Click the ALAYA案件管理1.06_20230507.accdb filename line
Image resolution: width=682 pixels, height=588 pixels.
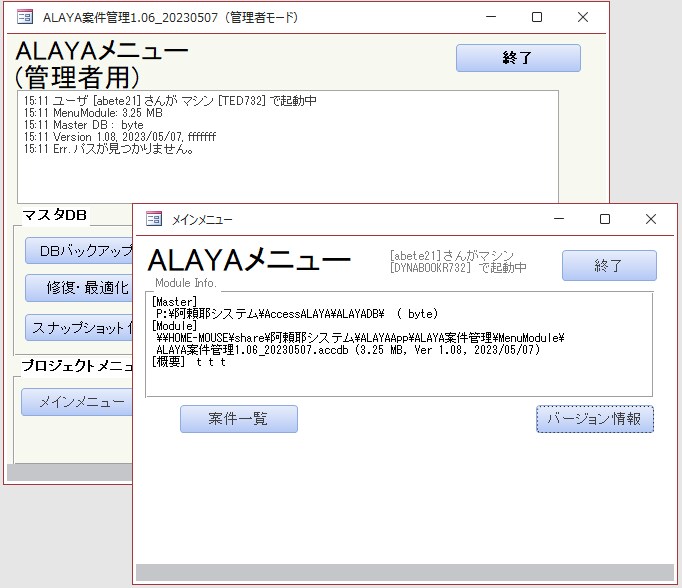point(348,350)
